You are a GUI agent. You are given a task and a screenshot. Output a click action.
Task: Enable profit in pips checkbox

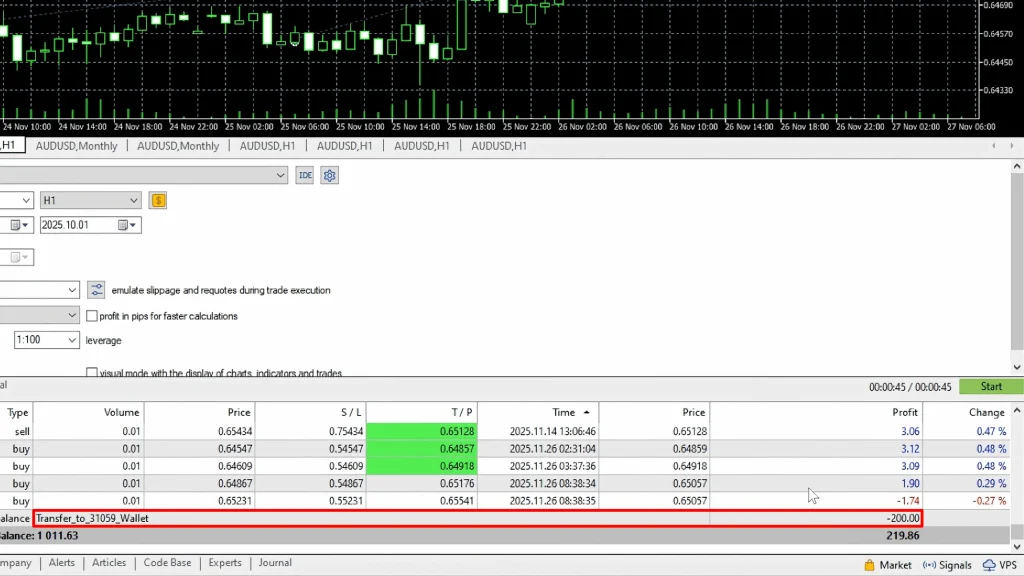point(92,316)
